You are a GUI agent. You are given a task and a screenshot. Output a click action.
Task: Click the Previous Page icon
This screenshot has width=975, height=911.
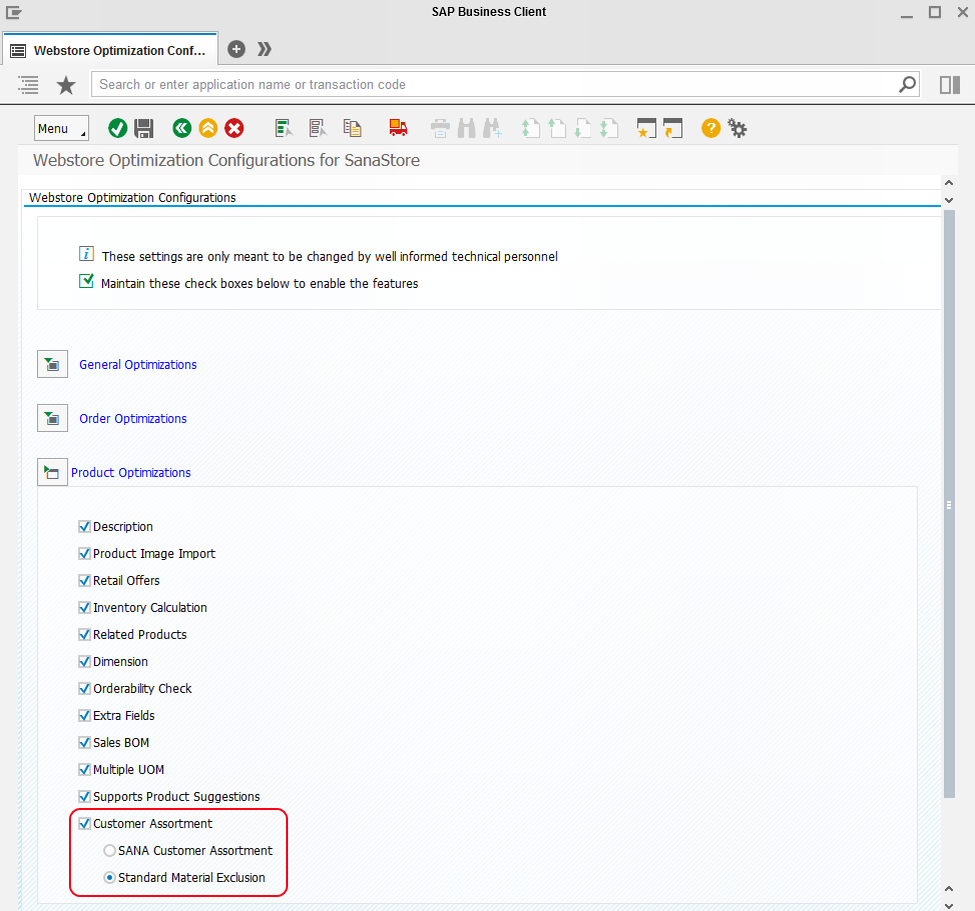click(557, 129)
